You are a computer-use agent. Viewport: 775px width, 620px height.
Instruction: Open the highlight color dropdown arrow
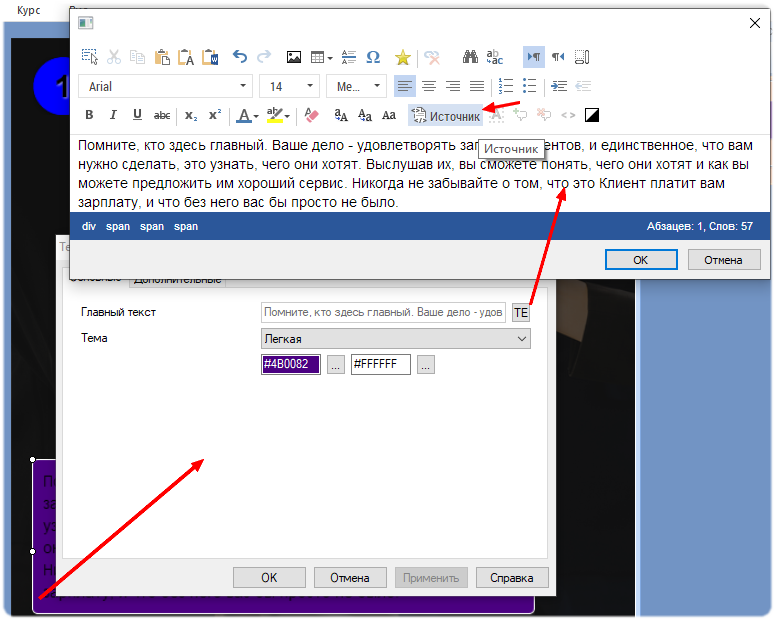287,117
